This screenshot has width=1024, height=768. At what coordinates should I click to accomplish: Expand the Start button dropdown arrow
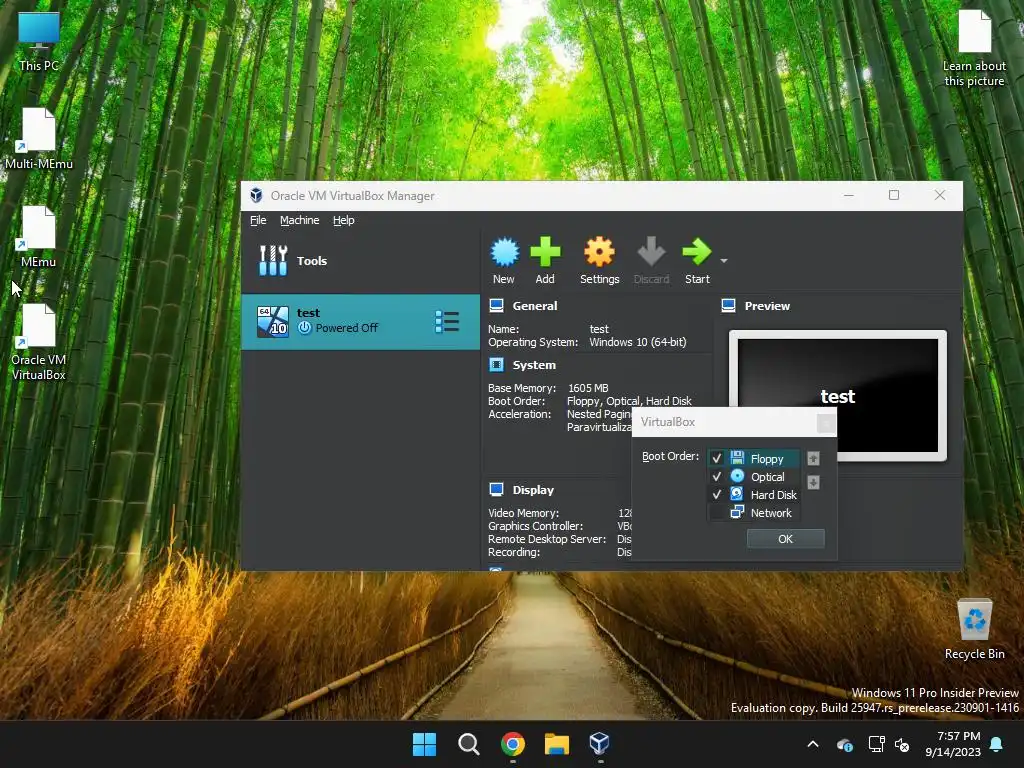[724, 261]
